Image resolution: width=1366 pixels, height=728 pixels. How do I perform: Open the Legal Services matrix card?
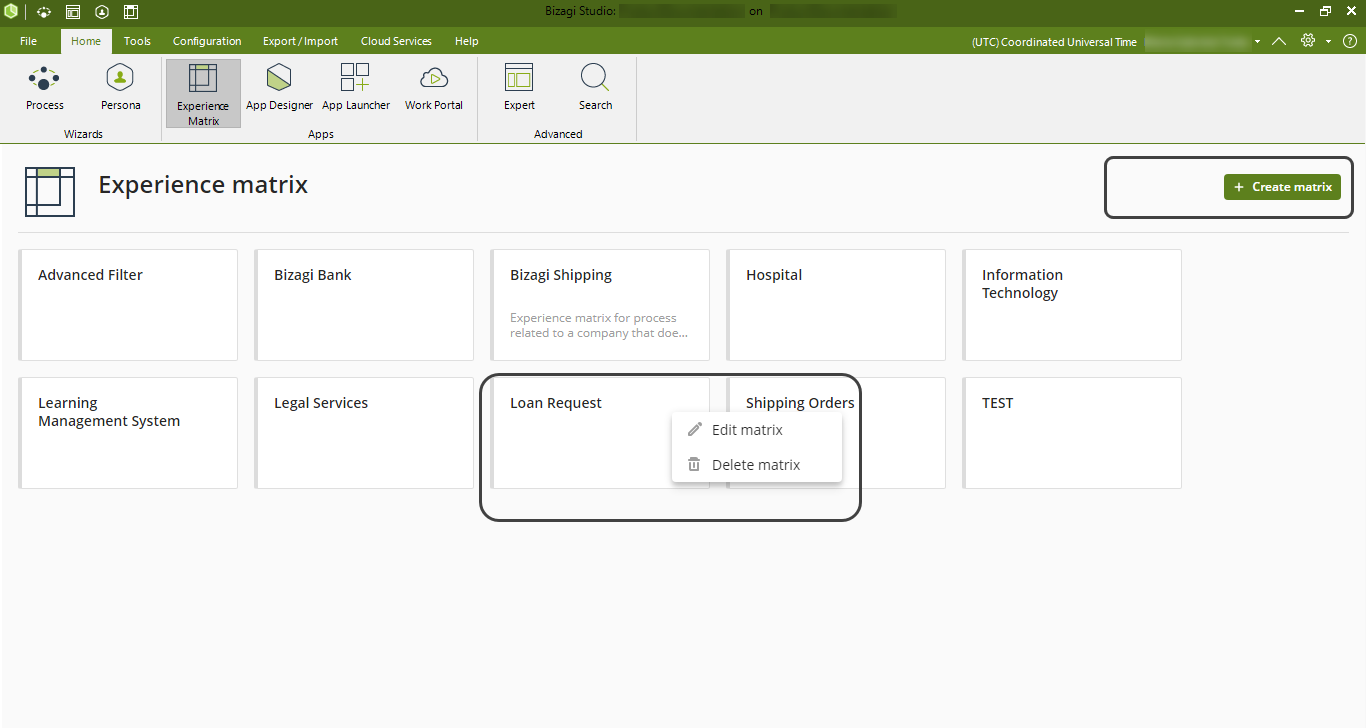point(364,433)
